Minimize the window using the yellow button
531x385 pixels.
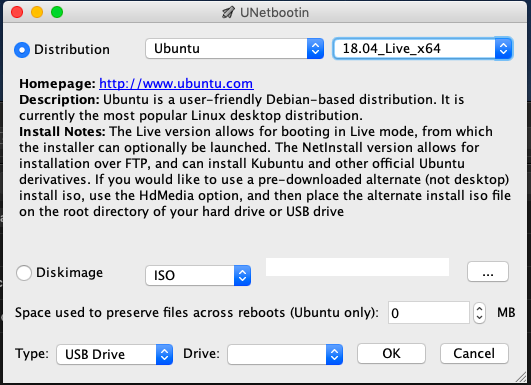click(37, 12)
